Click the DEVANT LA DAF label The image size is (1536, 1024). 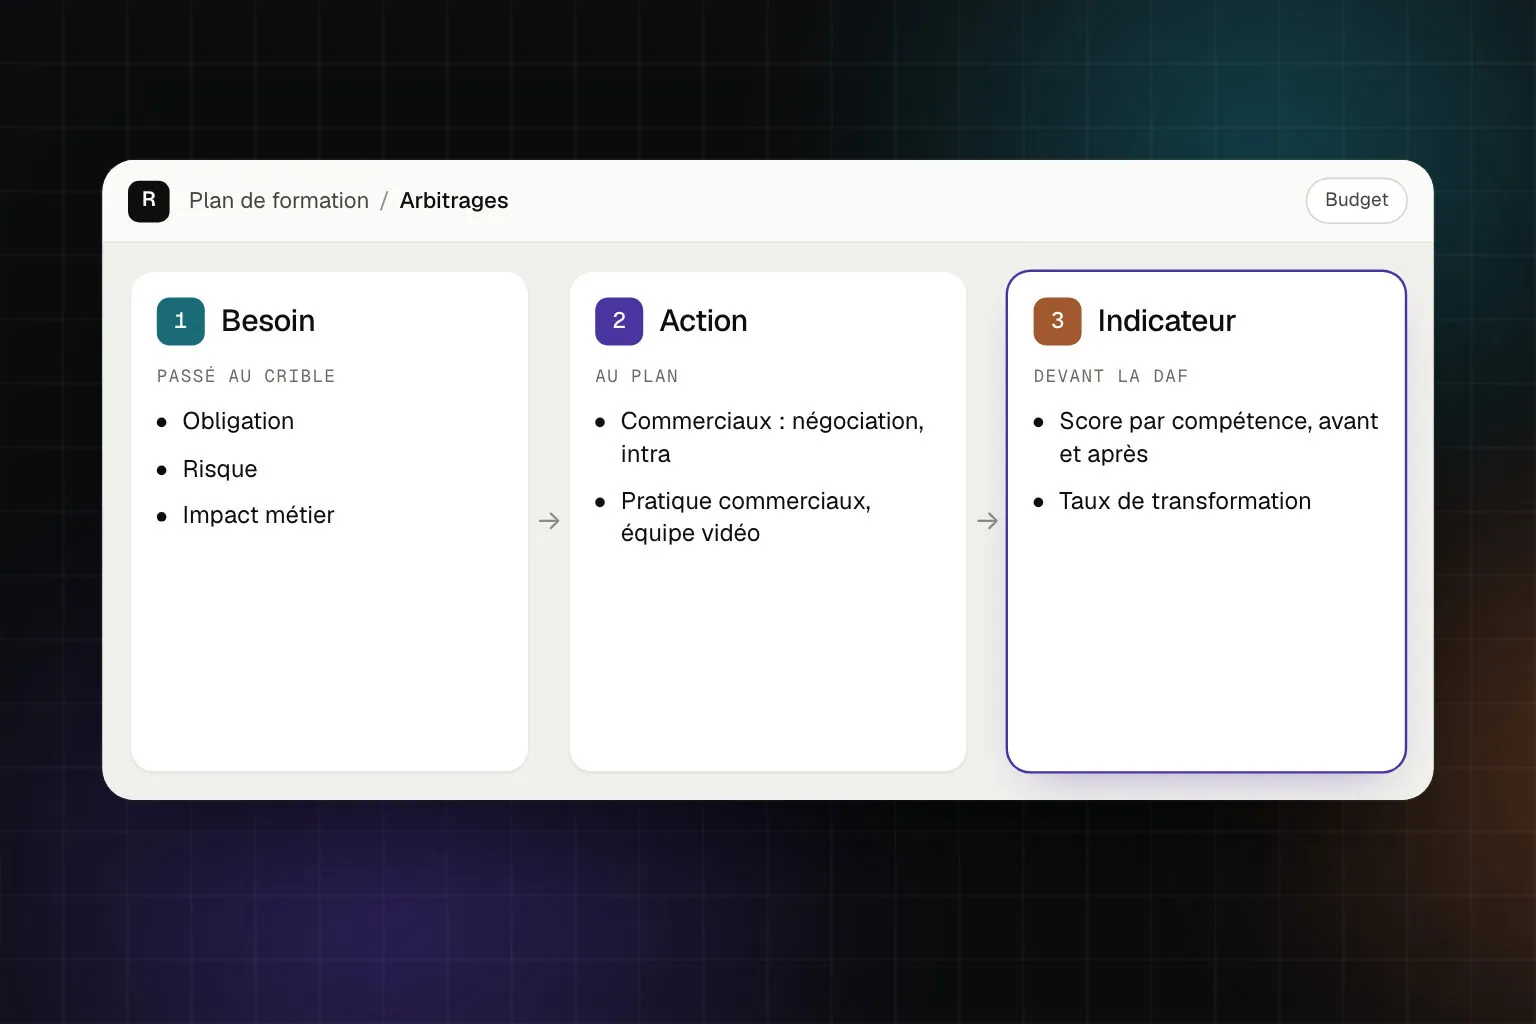[1111, 376]
